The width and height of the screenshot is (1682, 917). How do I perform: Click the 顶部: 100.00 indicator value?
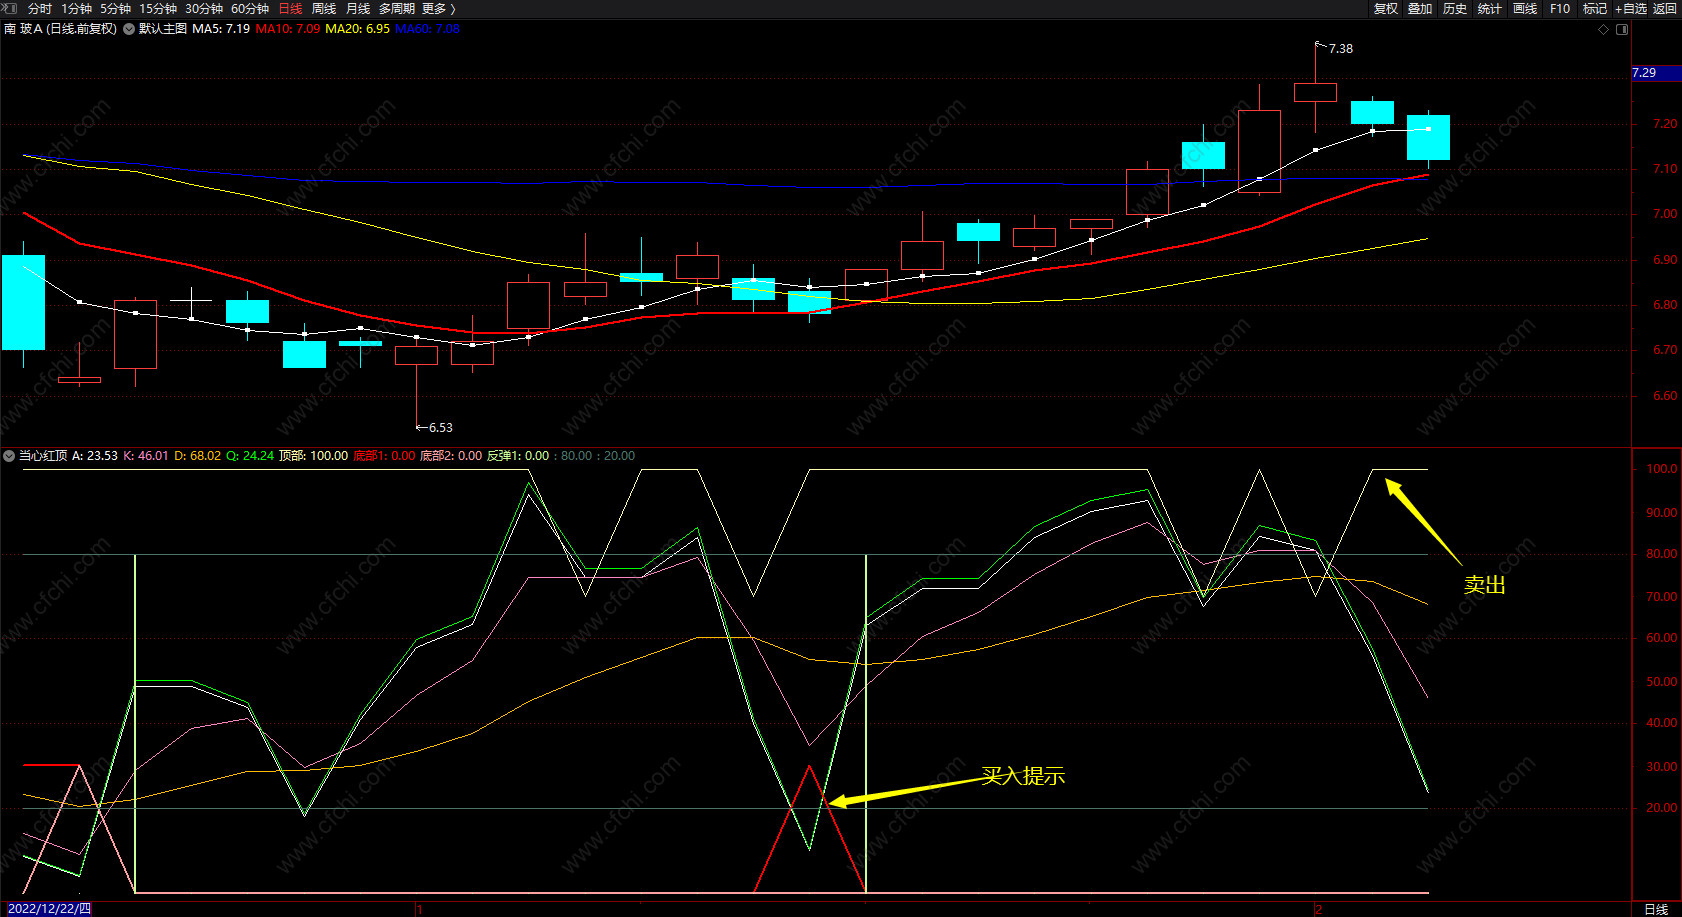[x=313, y=456]
